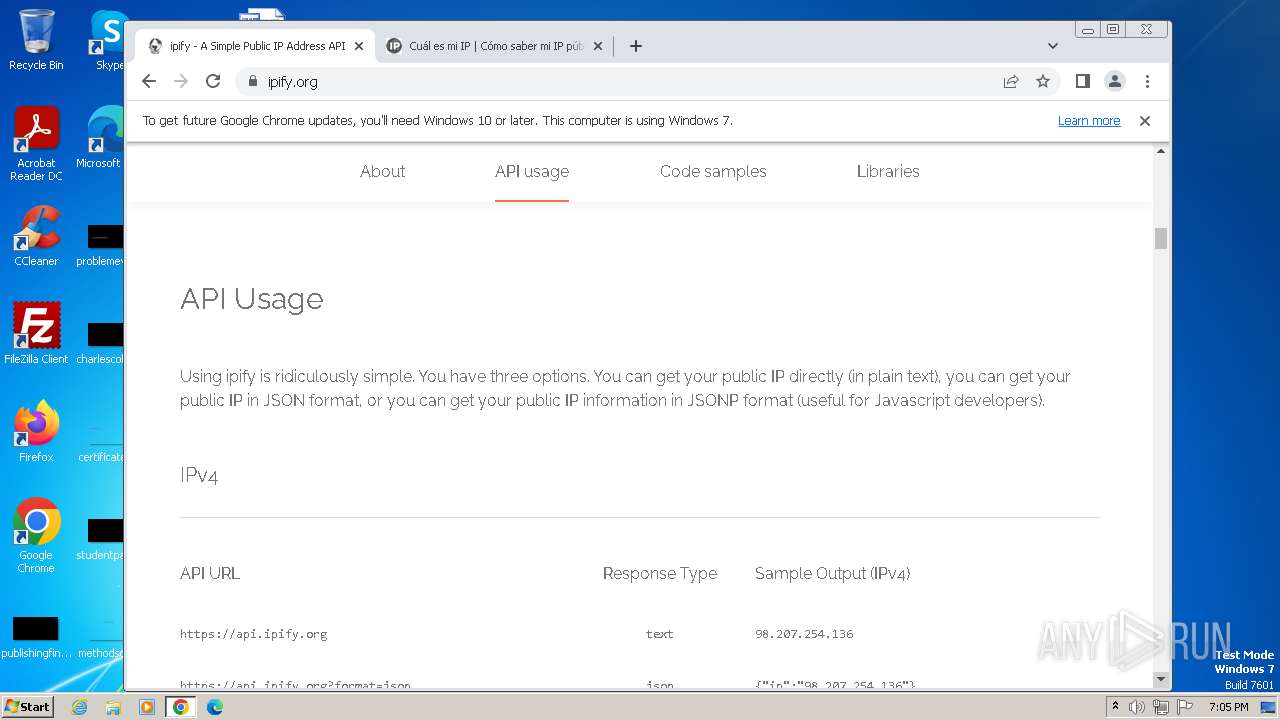Screen dimensions: 1280x720
Task: Open the About section of ipify
Action: coord(382,171)
